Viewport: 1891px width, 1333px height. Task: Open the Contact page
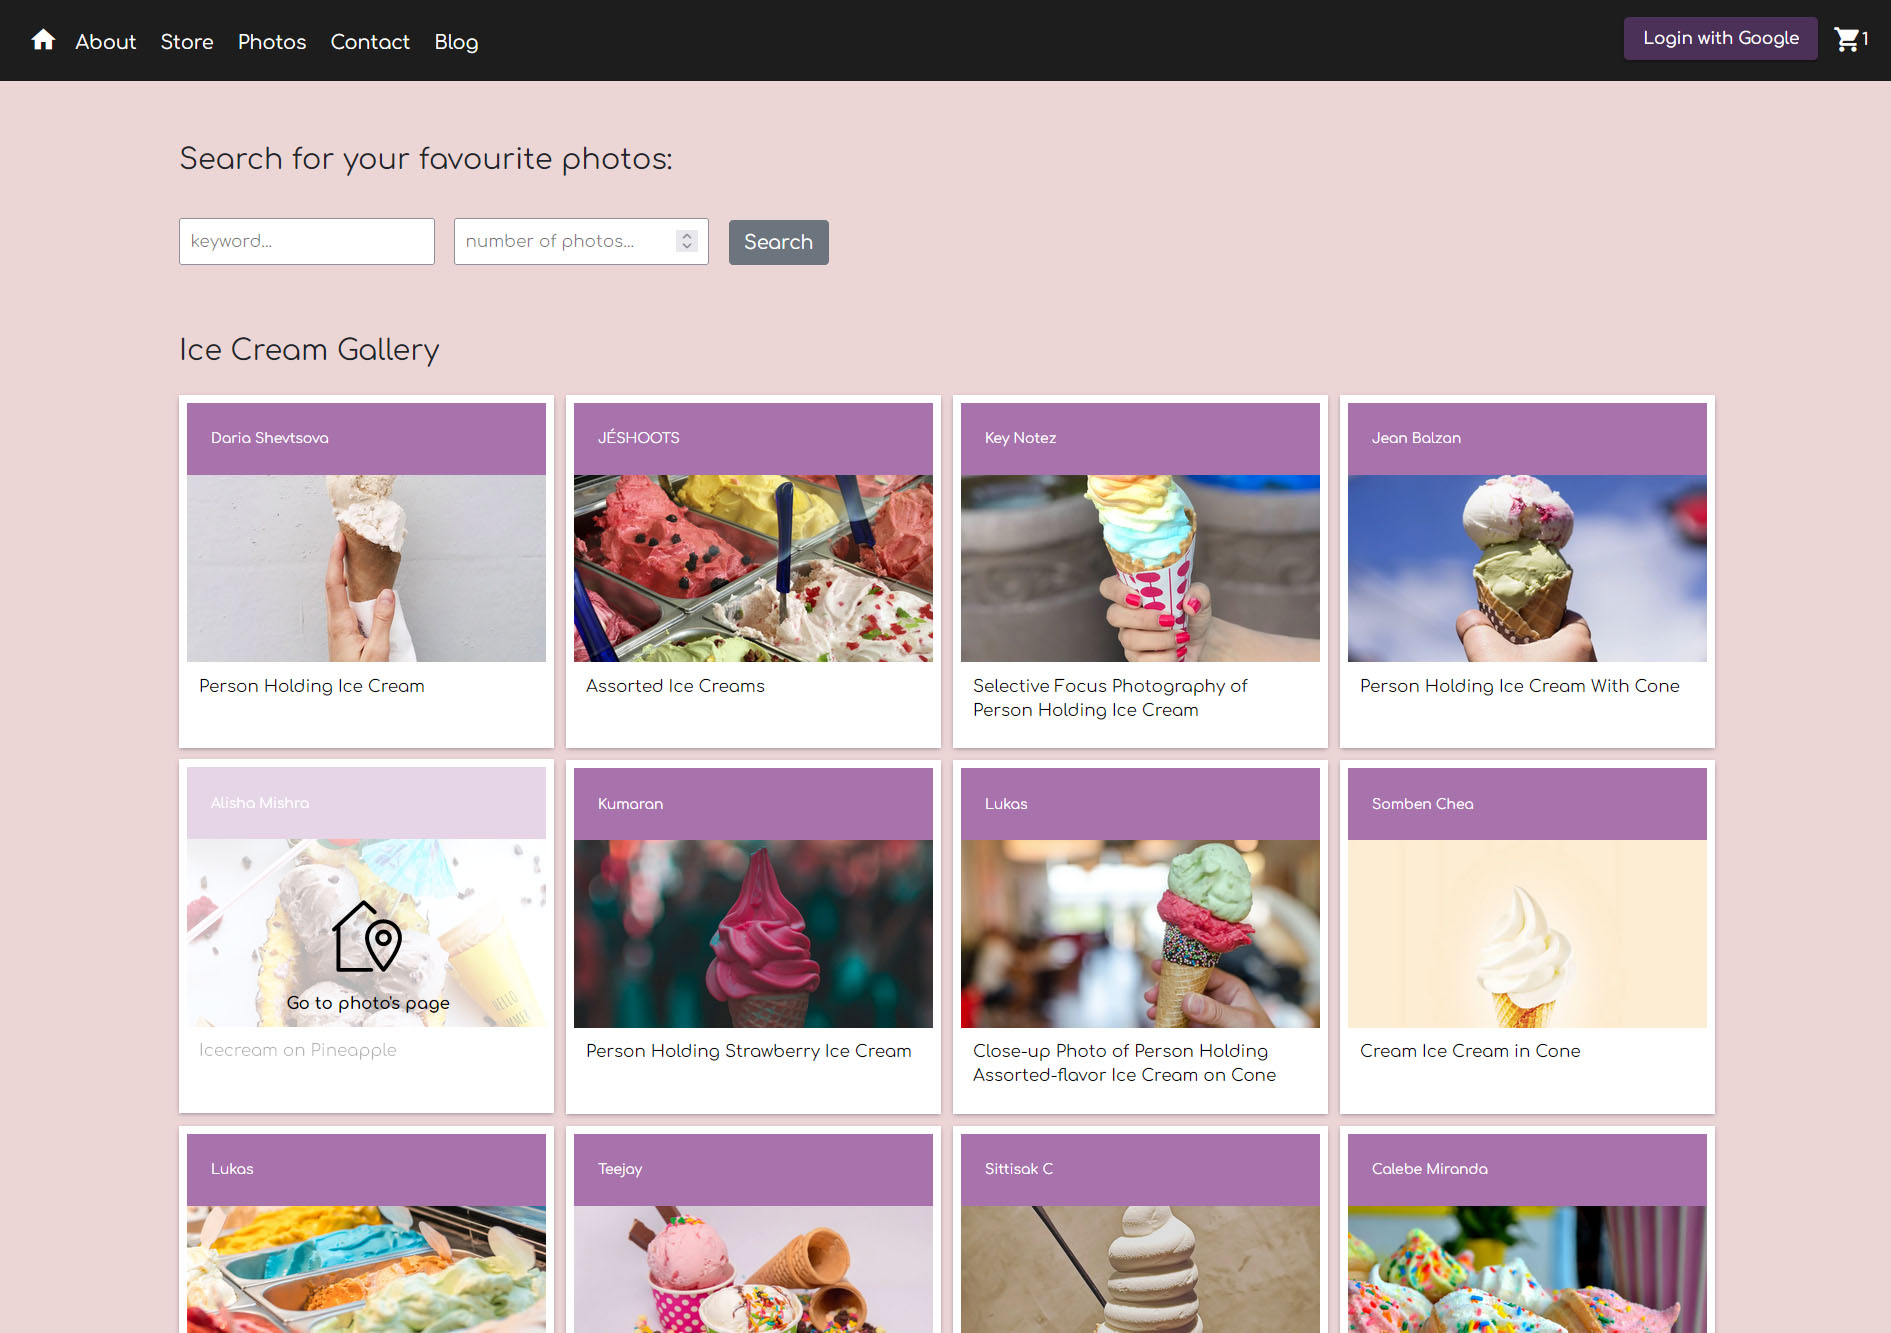(x=369, y=42)
